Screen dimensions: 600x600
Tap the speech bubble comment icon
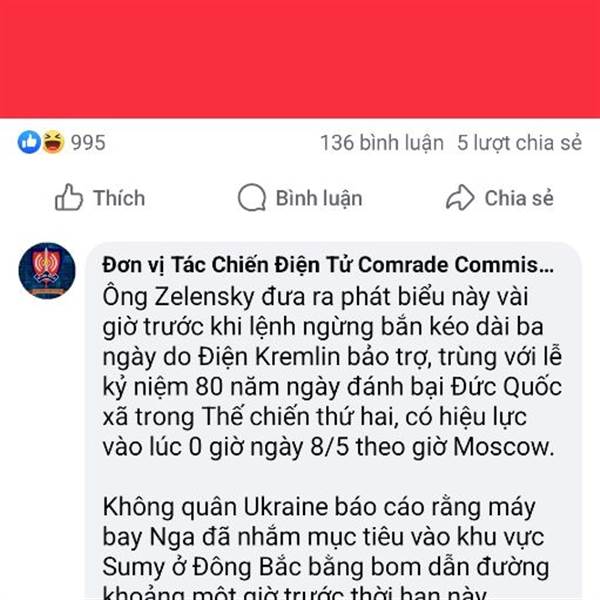[x=252, y=198]
